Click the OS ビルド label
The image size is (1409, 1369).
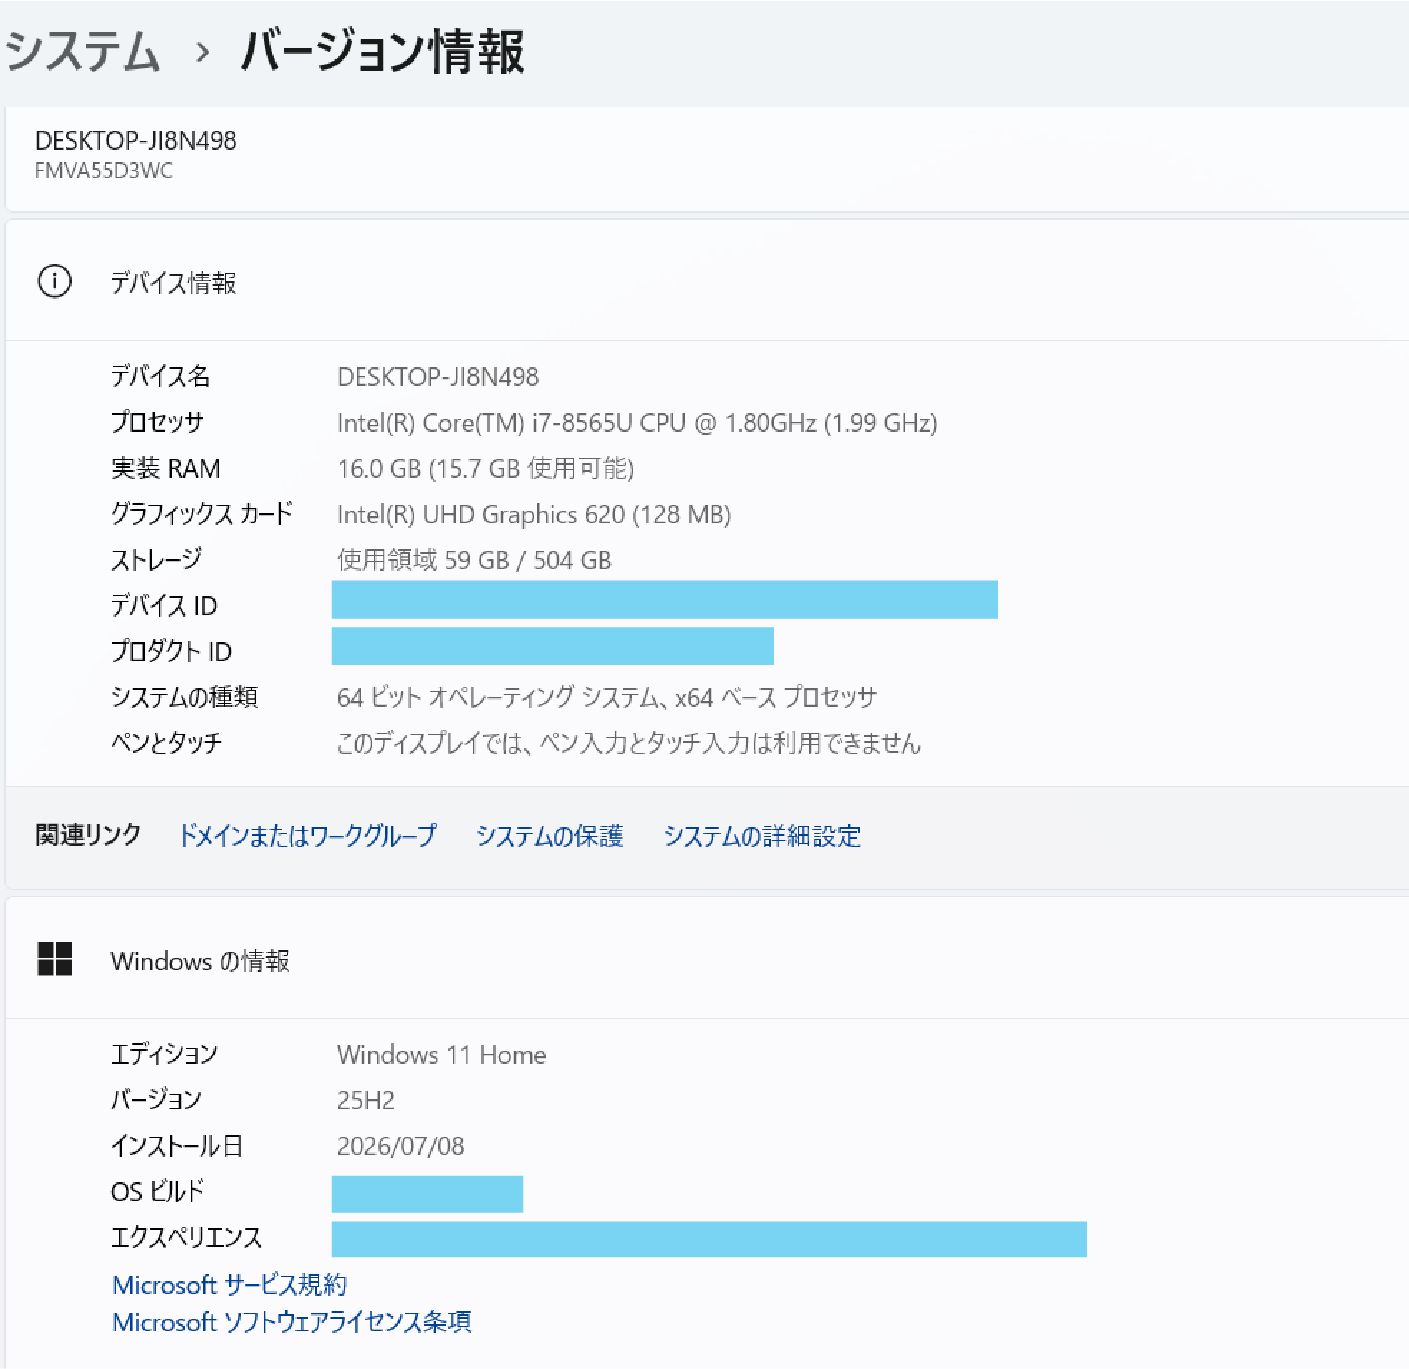(x=157, y=1191)
